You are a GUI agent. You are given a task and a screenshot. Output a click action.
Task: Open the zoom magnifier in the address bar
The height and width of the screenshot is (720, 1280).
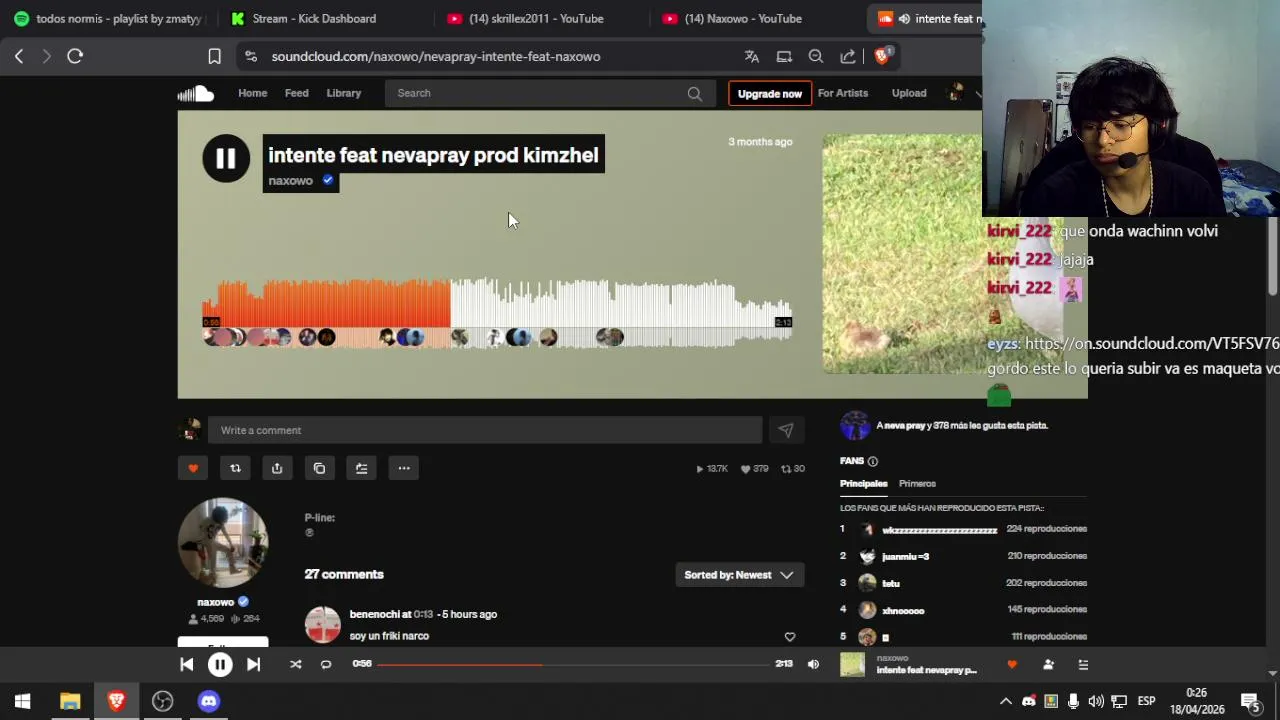[x=816, y=56]
